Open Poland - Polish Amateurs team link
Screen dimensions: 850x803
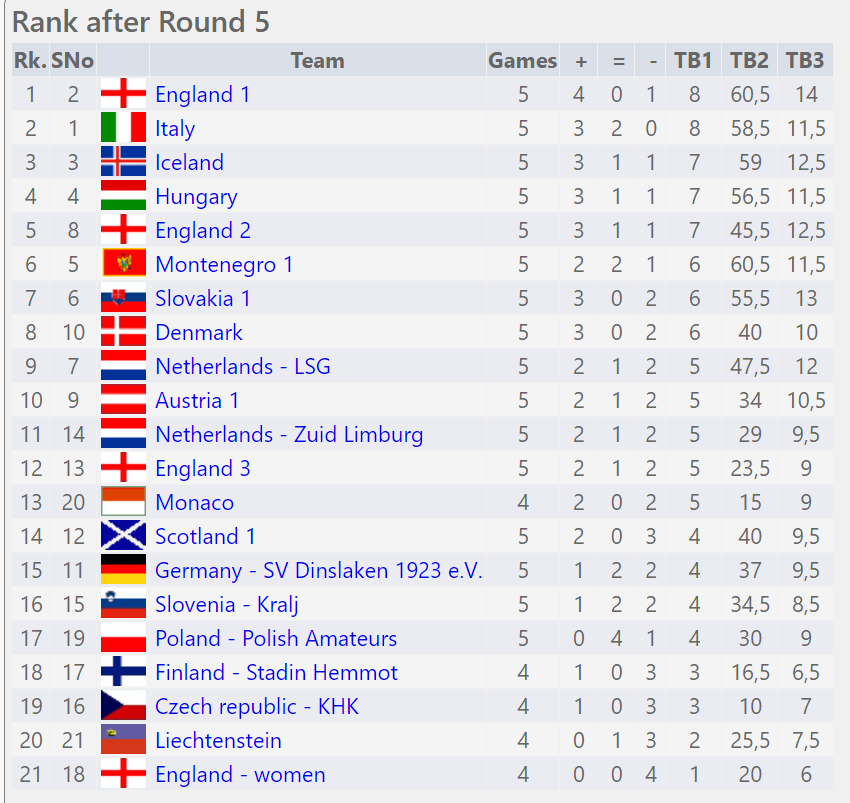click(275, 638)
